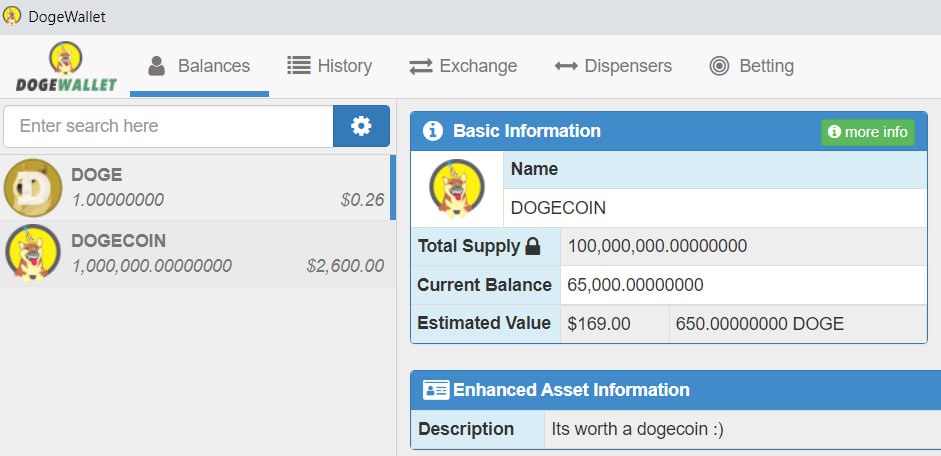Click the Current Balance value 65,000.00000000
The image size is (941, 456).
tap(636, 284)
